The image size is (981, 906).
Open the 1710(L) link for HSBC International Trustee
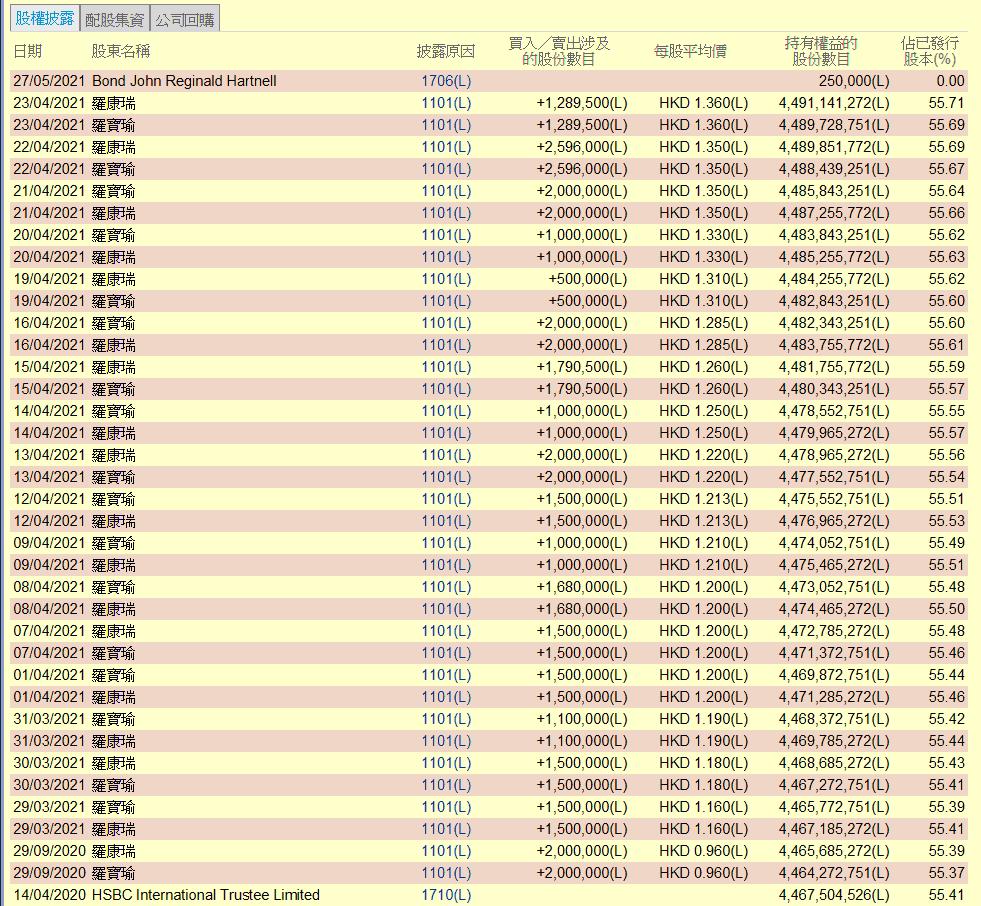point(445,895)
